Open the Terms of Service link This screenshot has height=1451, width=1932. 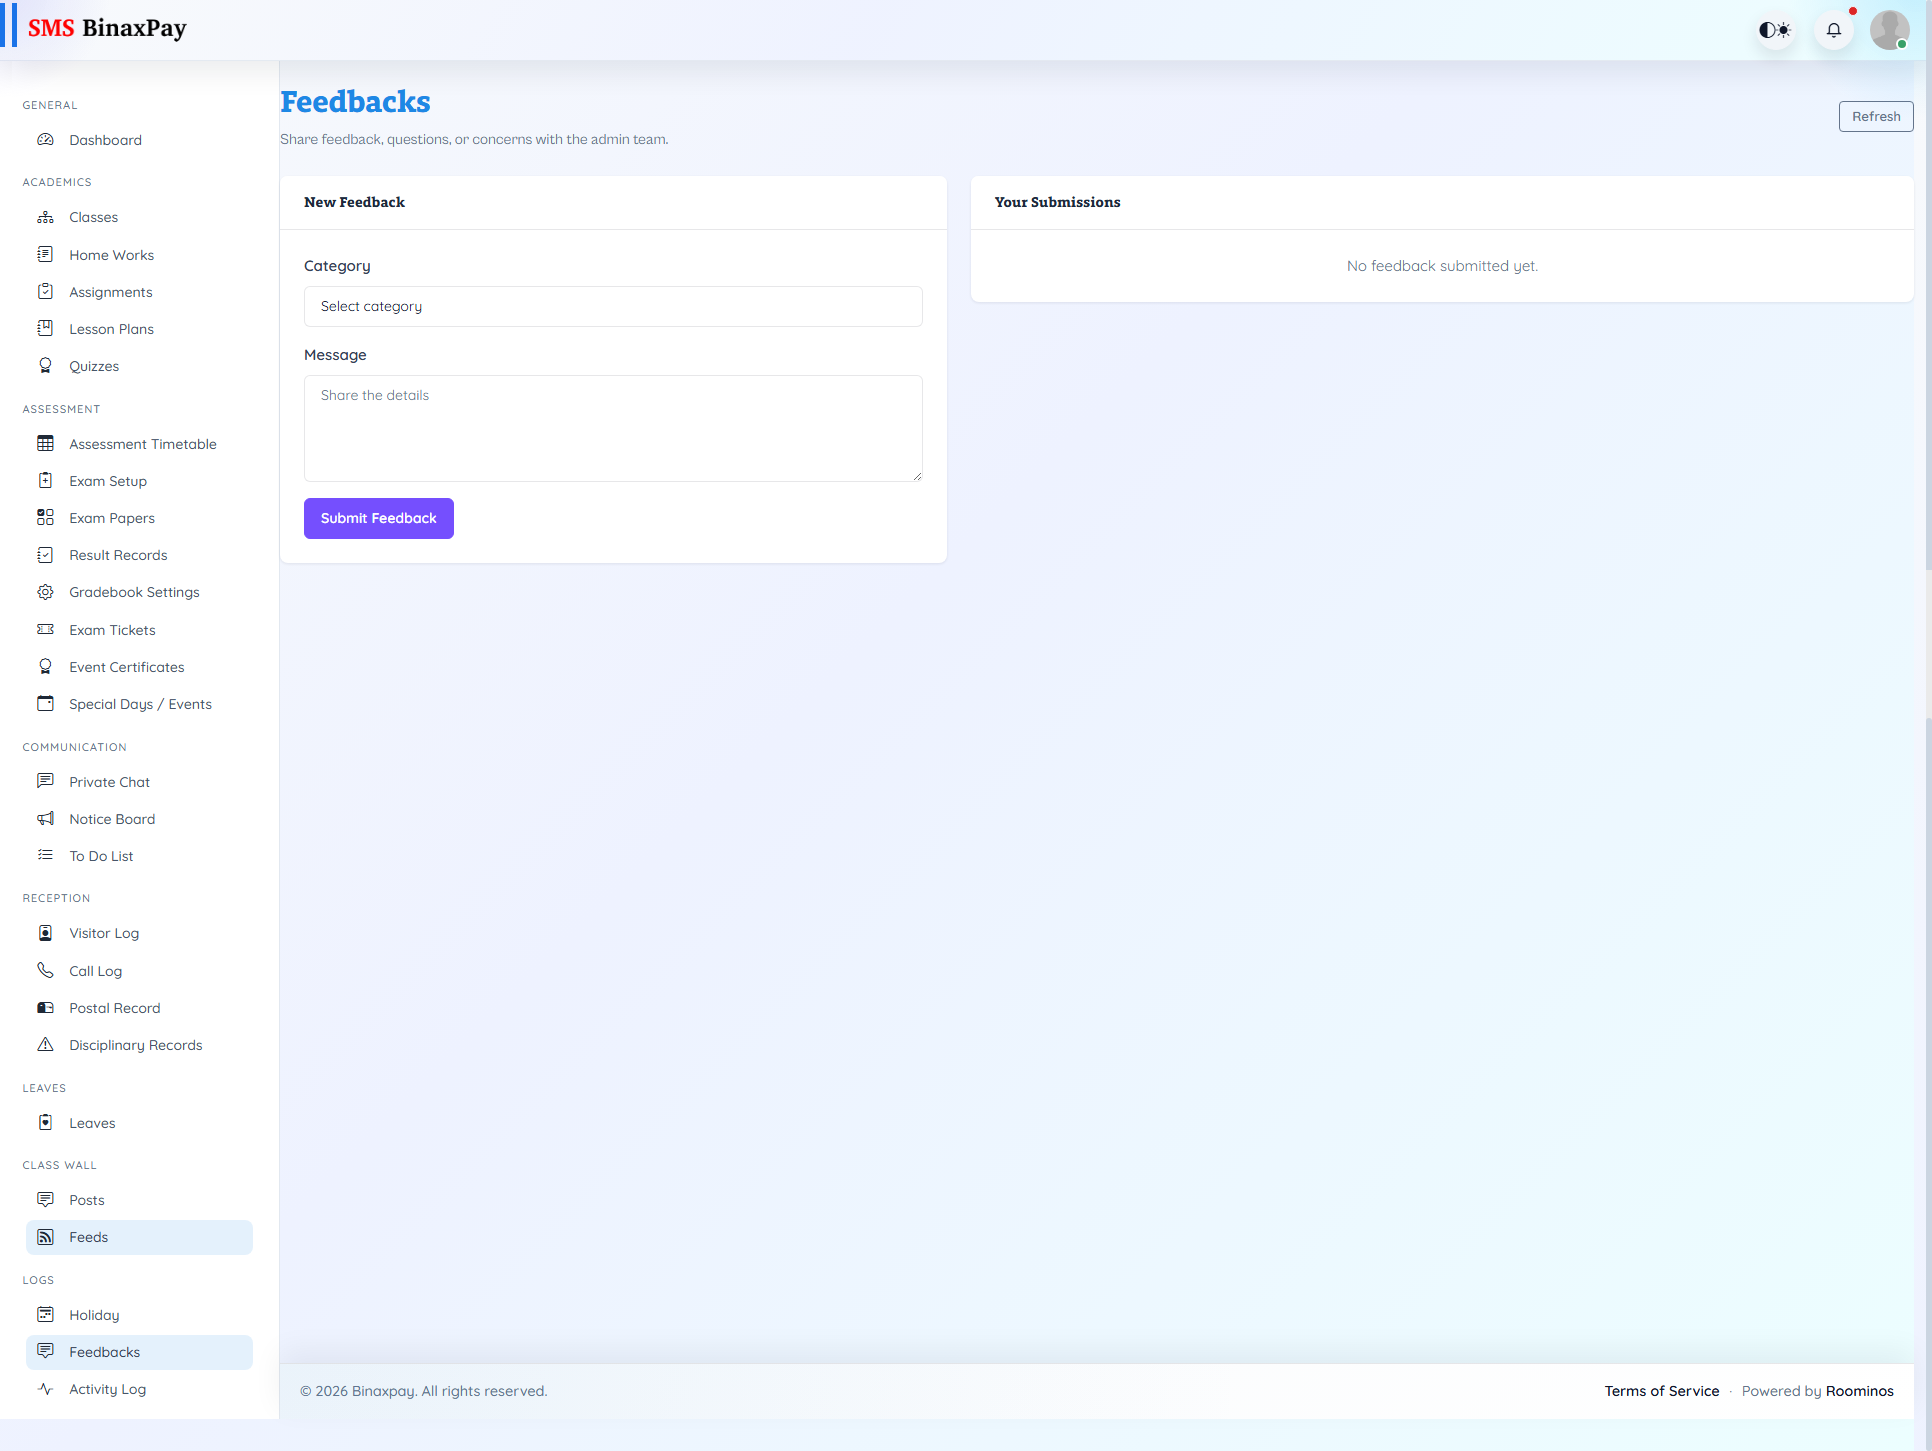pos(1662,1390)
